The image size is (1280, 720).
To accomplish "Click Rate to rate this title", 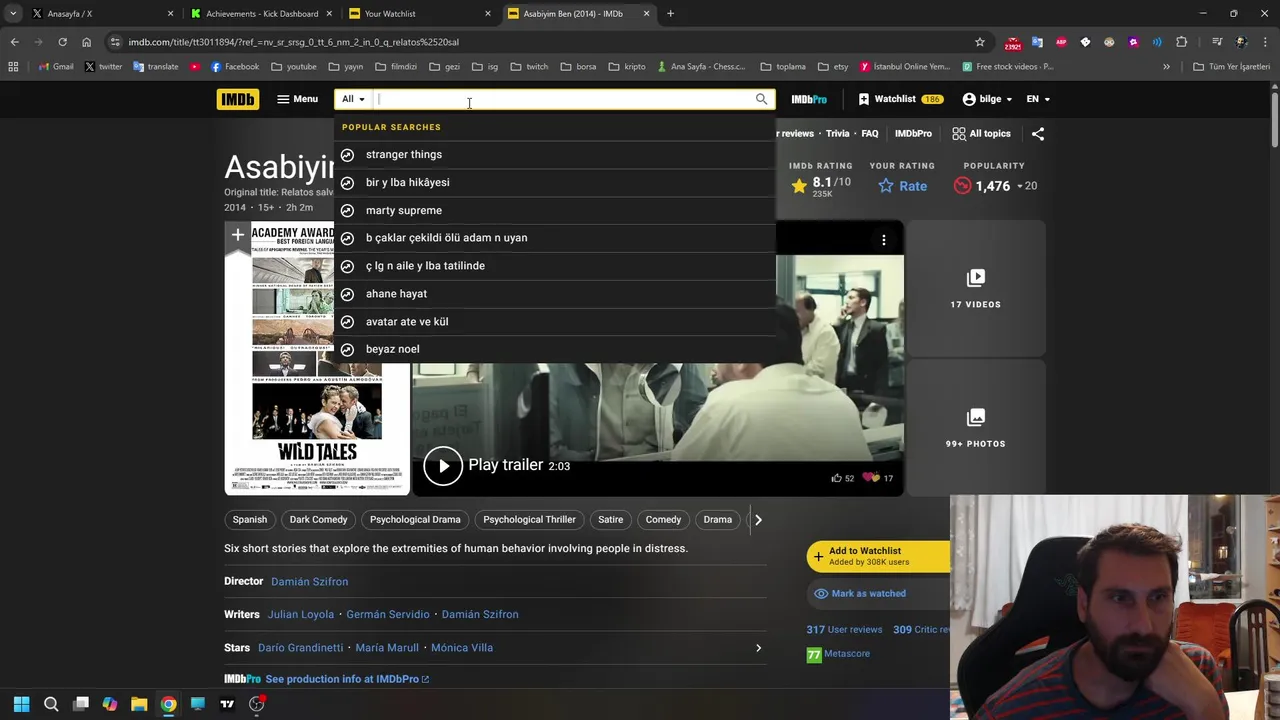I will click(902, 185).
